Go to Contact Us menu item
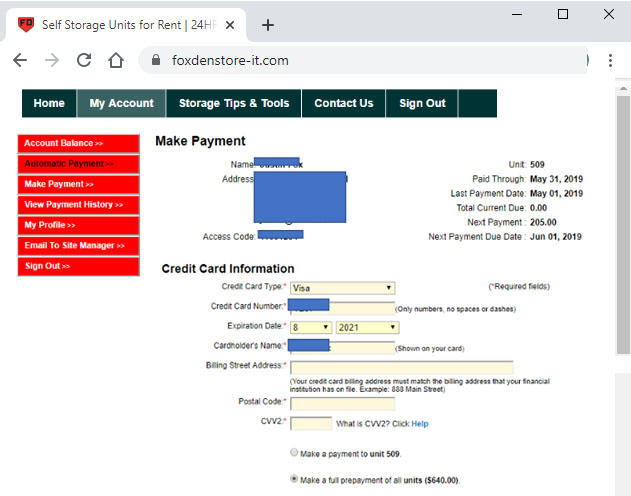 point(344,103)
